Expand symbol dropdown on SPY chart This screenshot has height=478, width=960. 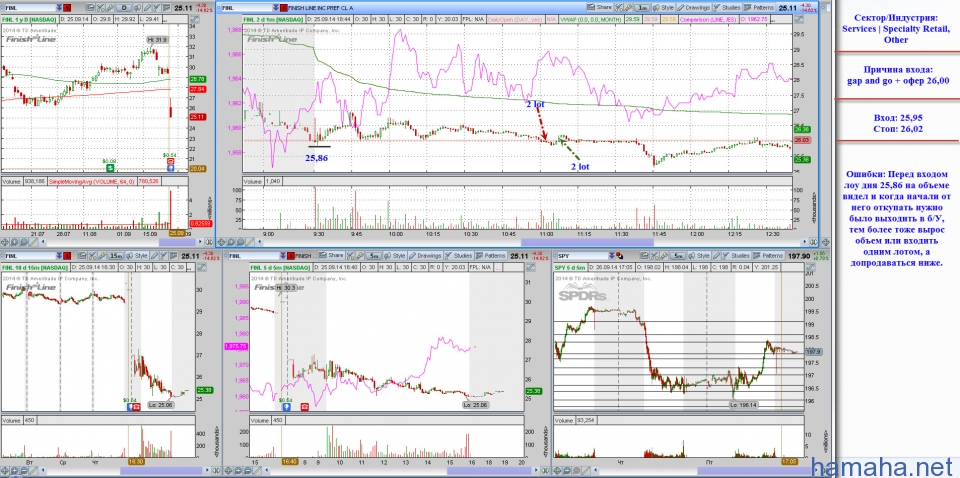612,256
